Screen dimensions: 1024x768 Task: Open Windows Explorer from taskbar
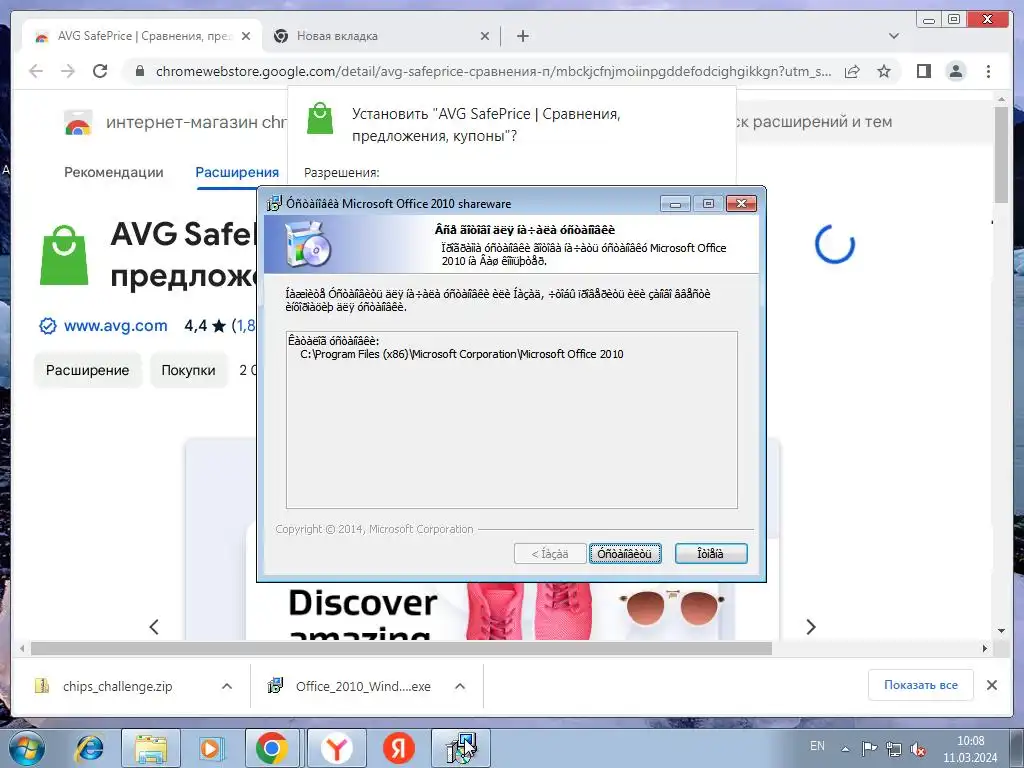[151, 748]
